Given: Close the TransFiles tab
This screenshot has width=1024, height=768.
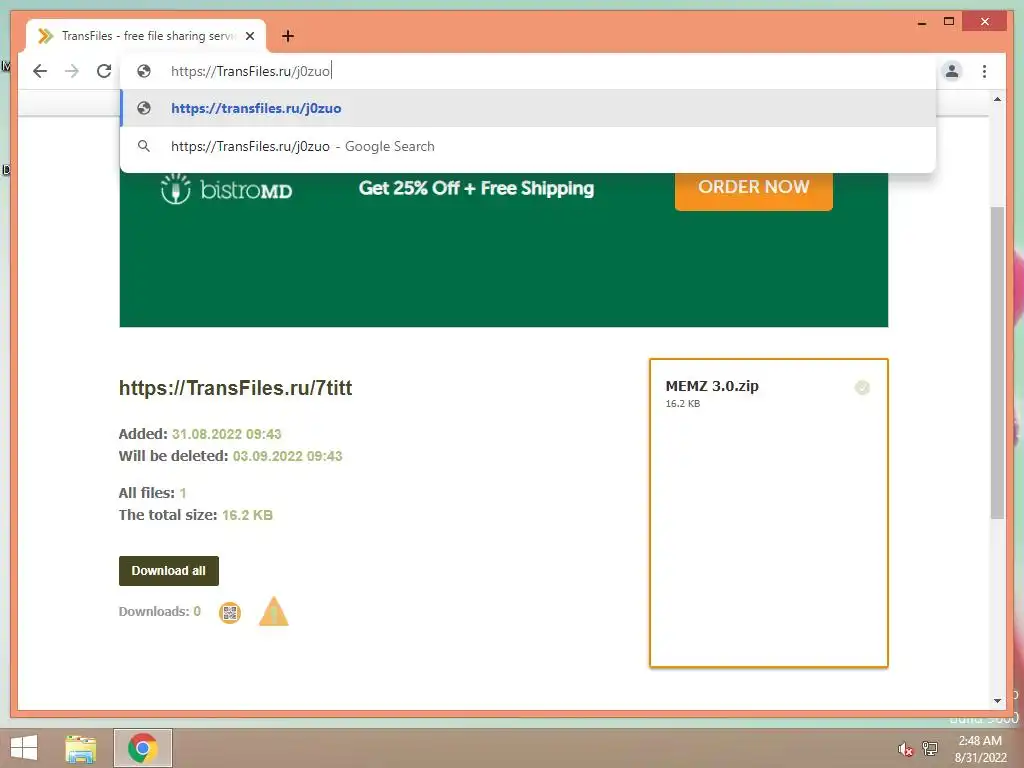Looking at the screenshot, I should (249, 36).
